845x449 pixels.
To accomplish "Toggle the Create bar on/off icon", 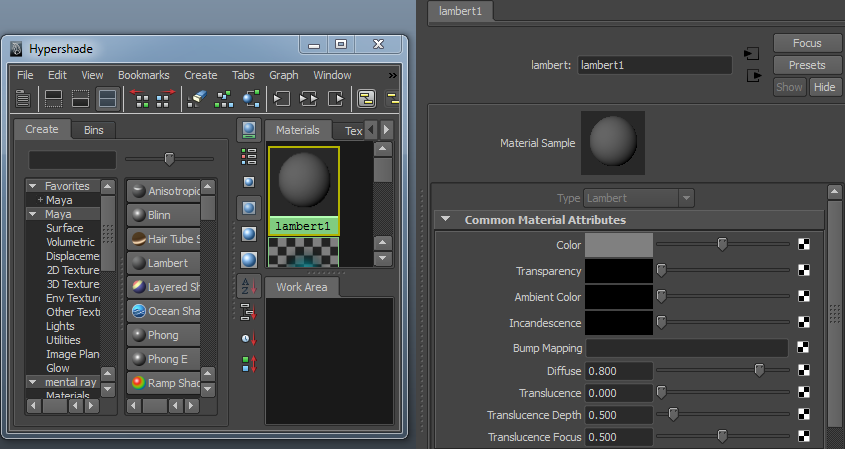I will (23, 99).
